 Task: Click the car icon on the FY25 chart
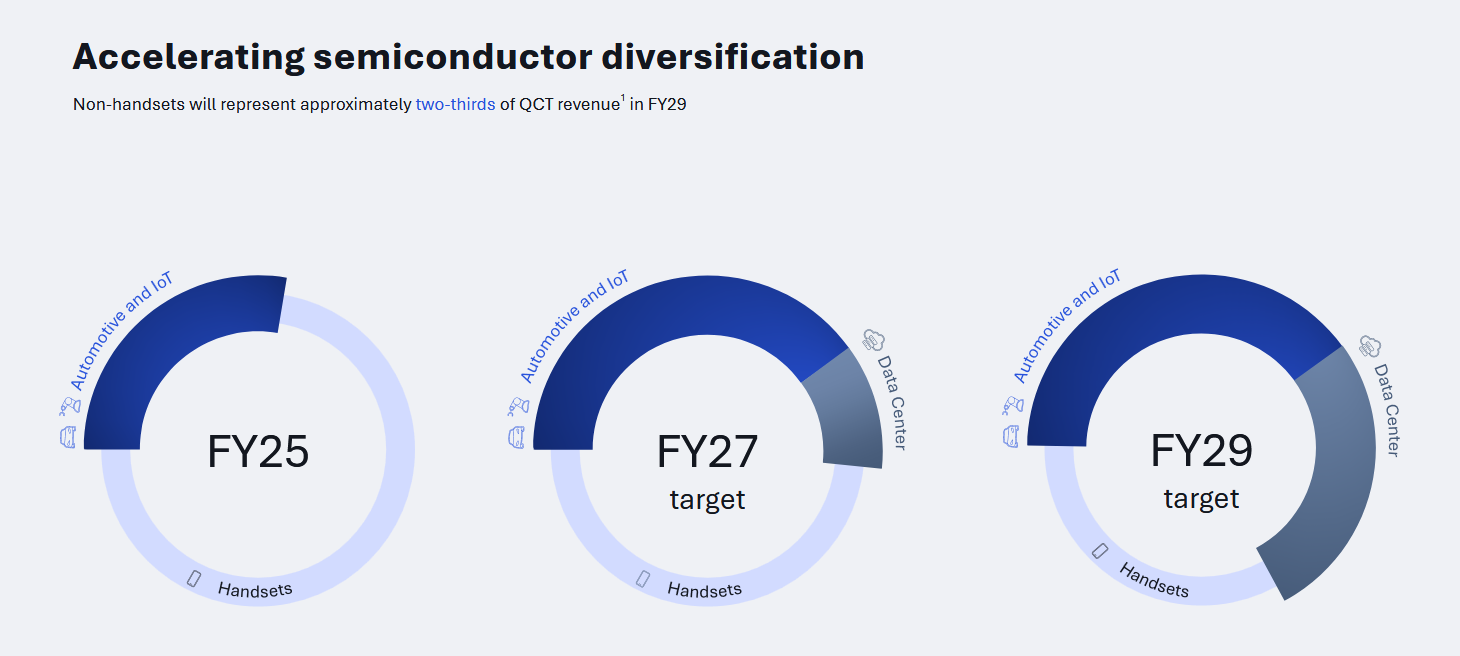tap(69, 437)
